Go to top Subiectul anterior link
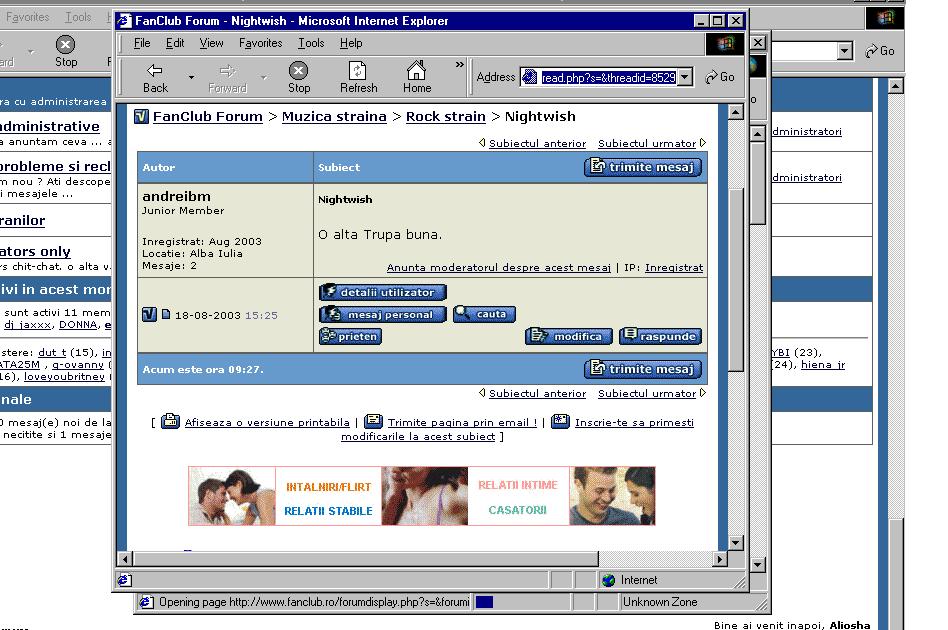Viewport: 948px width, 630px height. tap(537, 143)
